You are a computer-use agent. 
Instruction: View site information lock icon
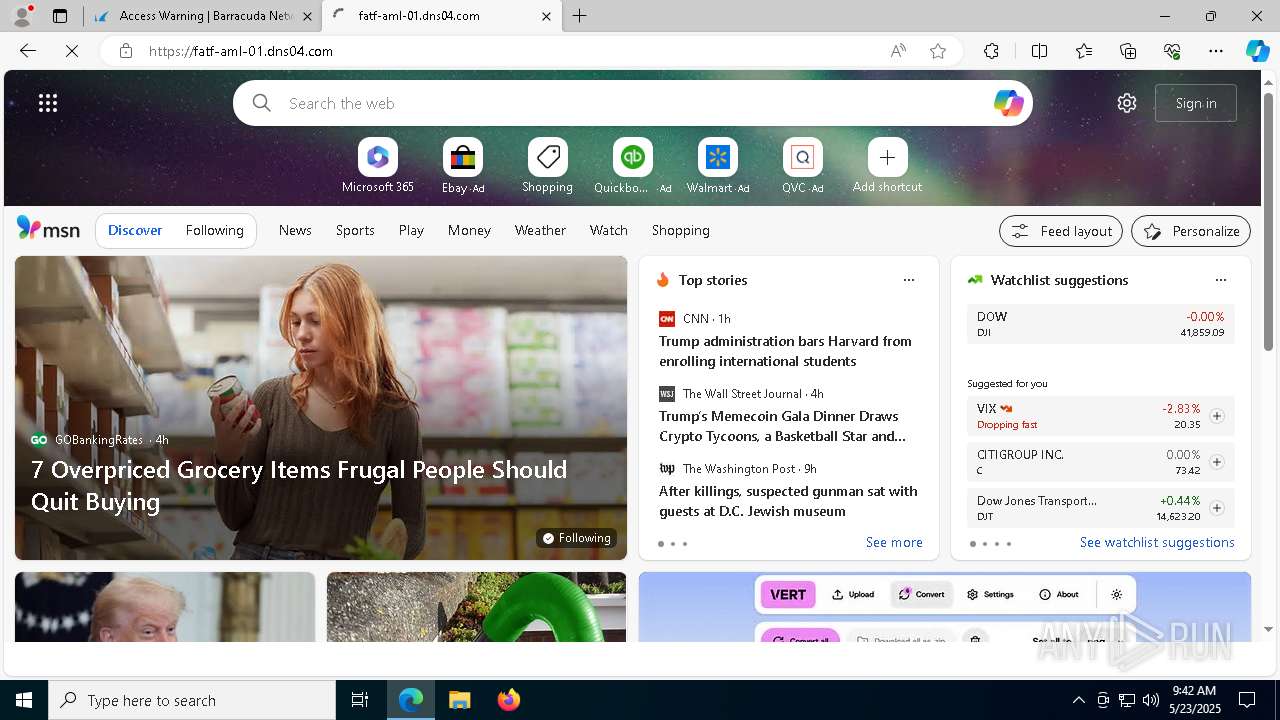click(x=126, y=51)
